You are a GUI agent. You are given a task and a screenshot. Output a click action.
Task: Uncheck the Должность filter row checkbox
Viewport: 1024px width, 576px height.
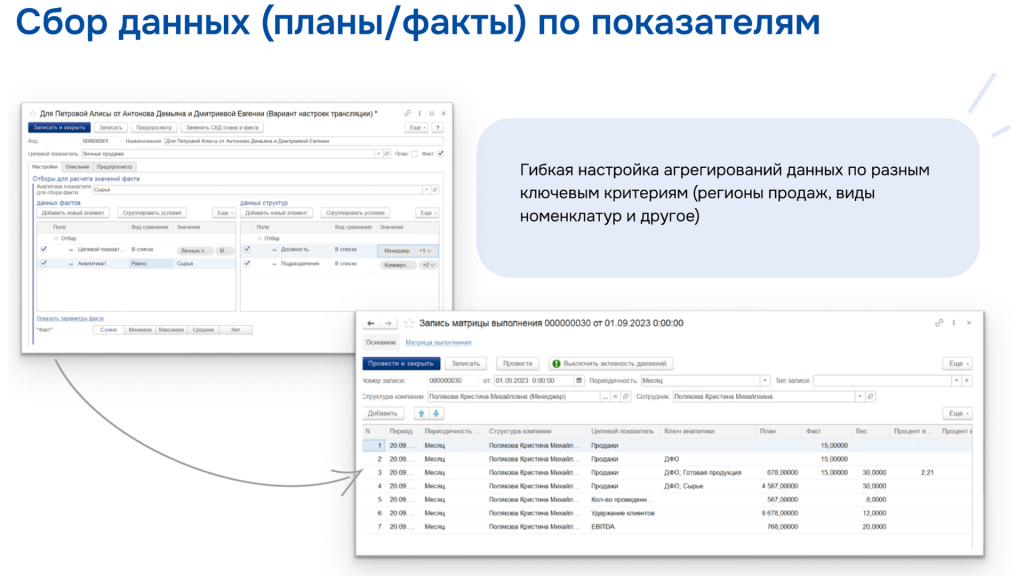point(247,249)
